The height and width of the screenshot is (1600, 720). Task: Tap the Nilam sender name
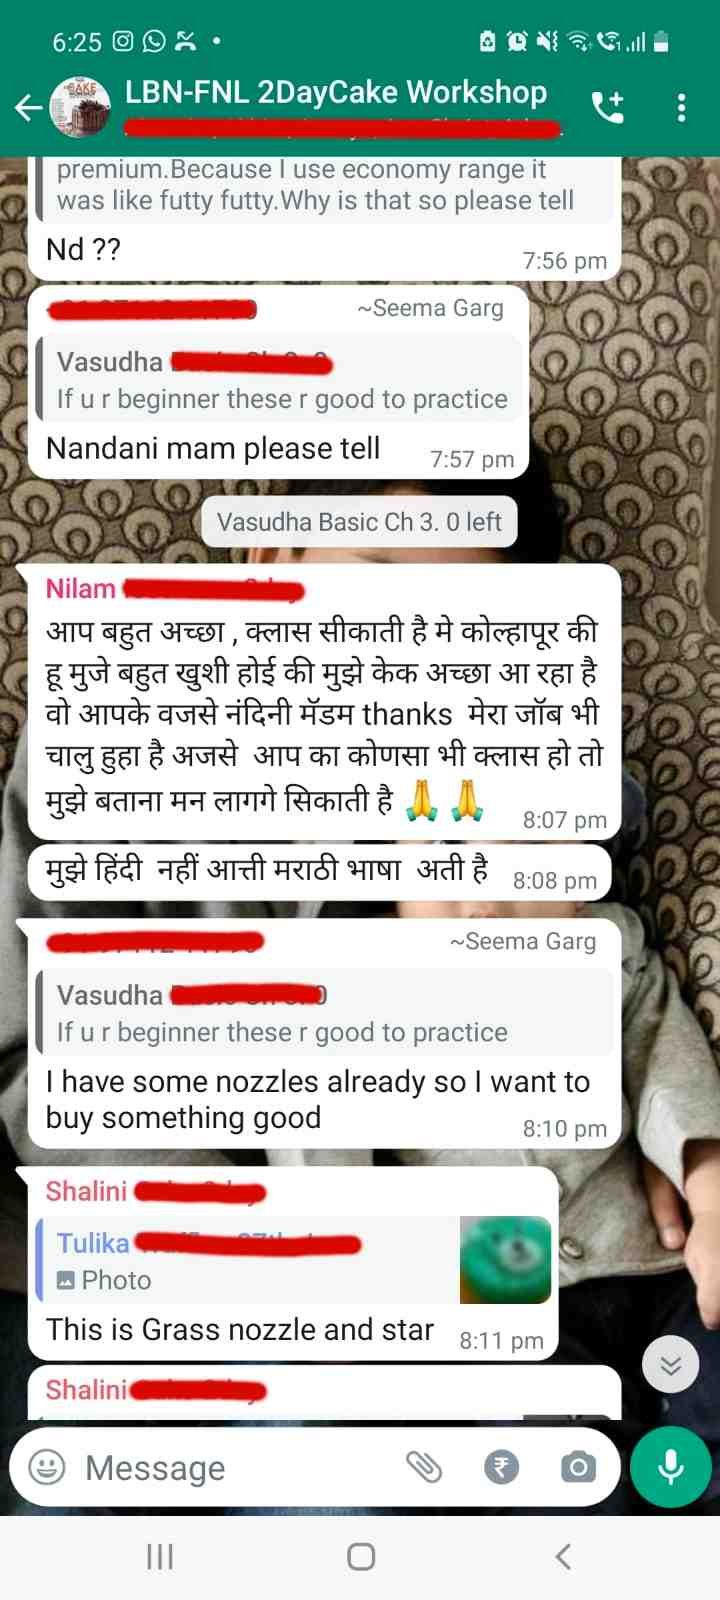[80, 588]
